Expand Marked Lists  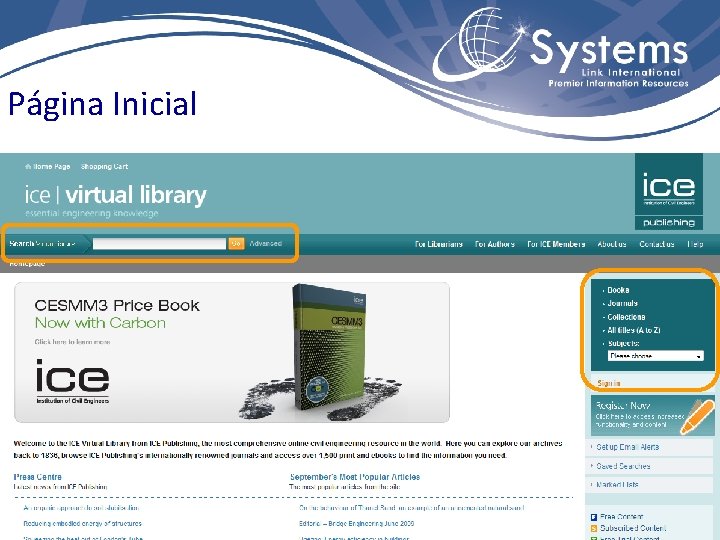coord(617,484)
